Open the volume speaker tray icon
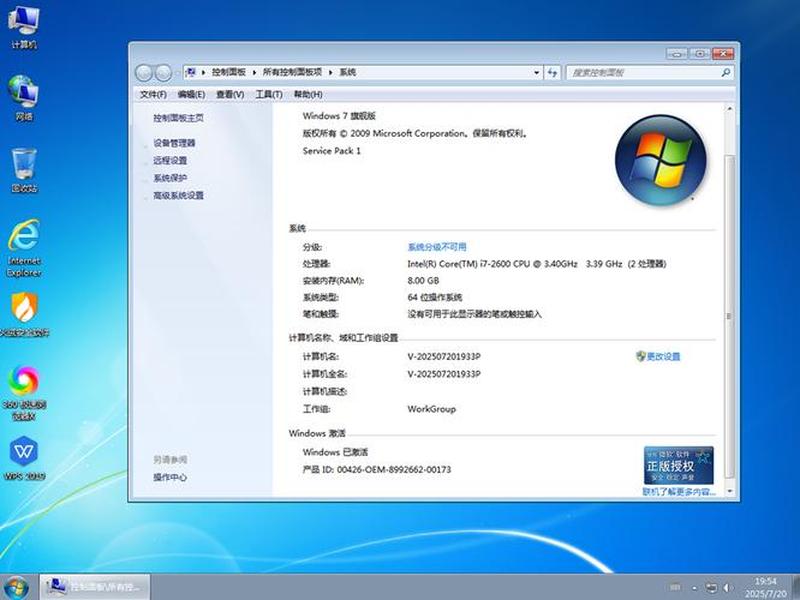 tap(727, 588)
